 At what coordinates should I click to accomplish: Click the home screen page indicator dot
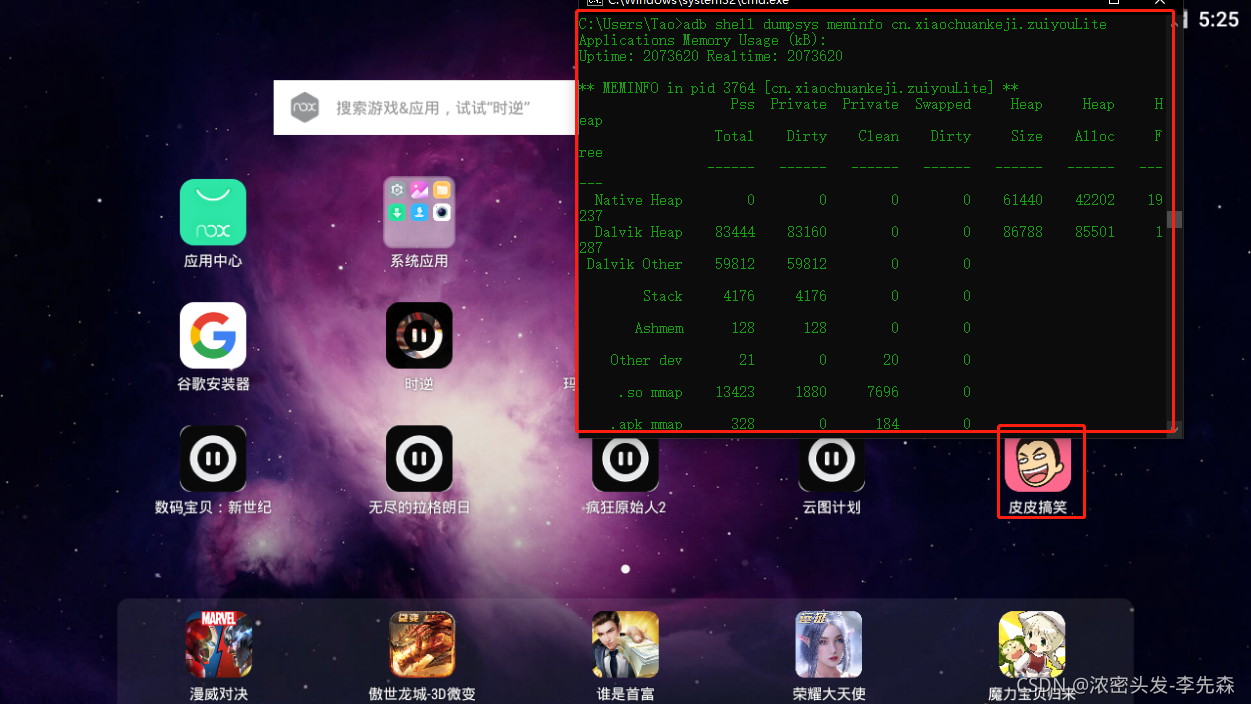point(625,569)
